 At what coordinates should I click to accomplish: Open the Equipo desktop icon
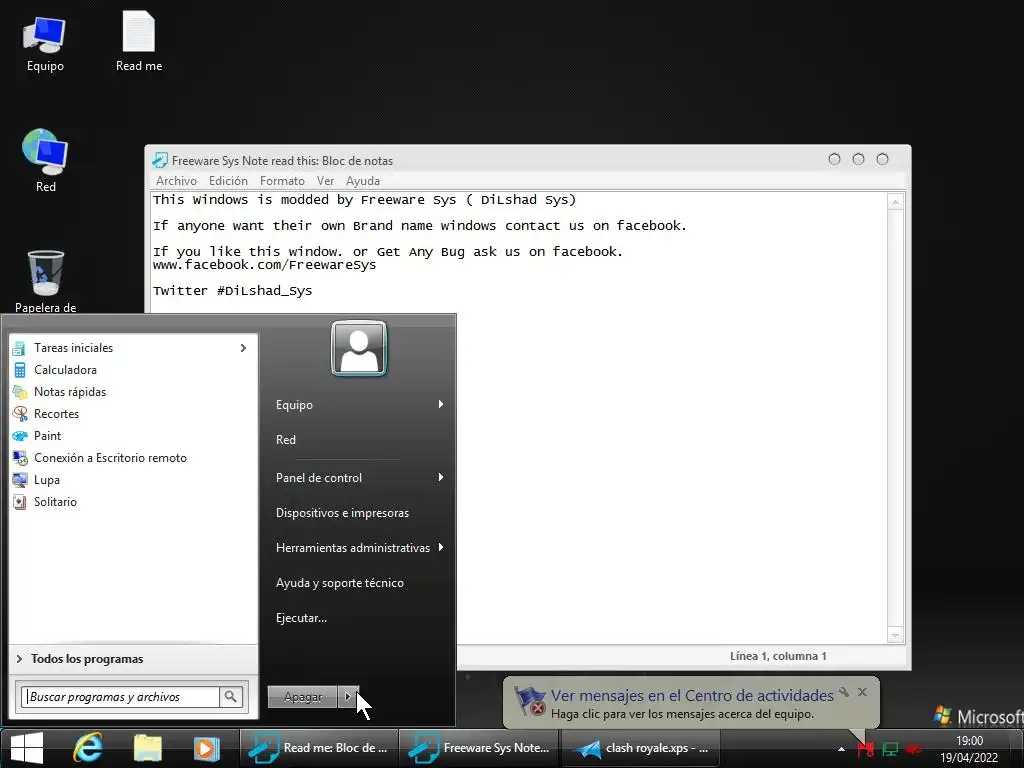44,44
